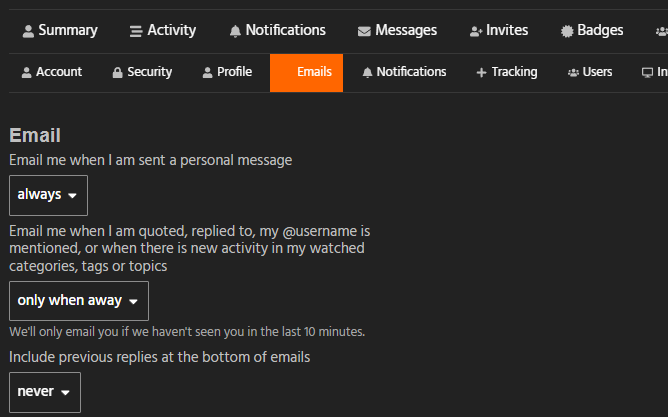Click the envelope icon beside Messages

coord(364,31)
